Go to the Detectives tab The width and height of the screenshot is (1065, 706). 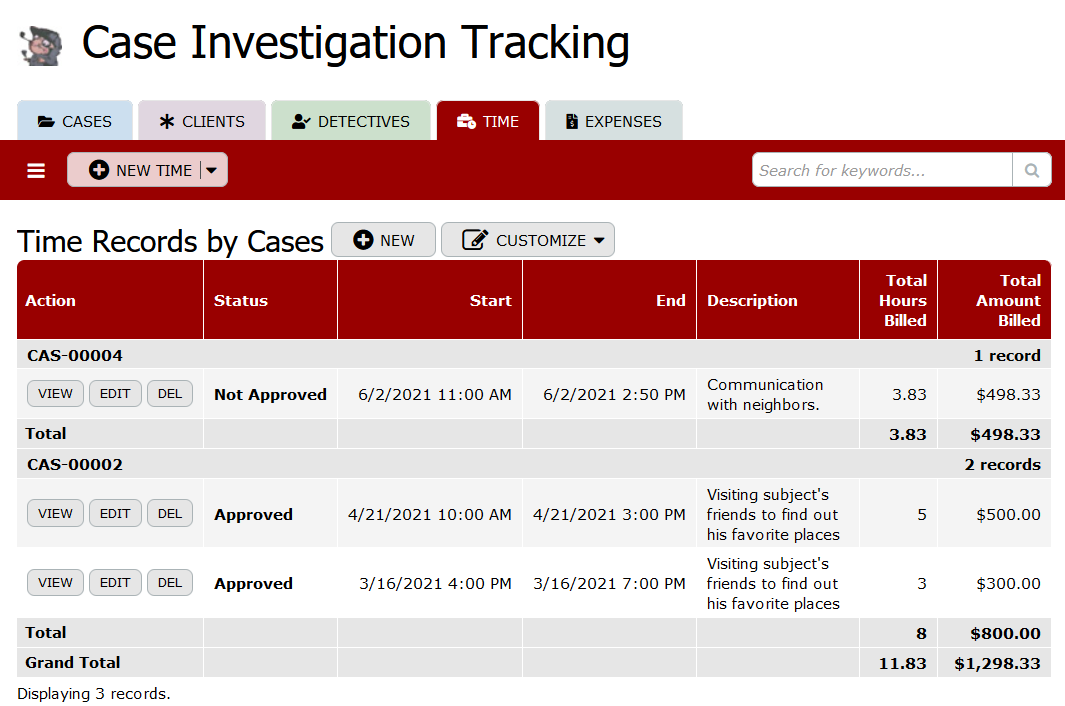(351, 121)
